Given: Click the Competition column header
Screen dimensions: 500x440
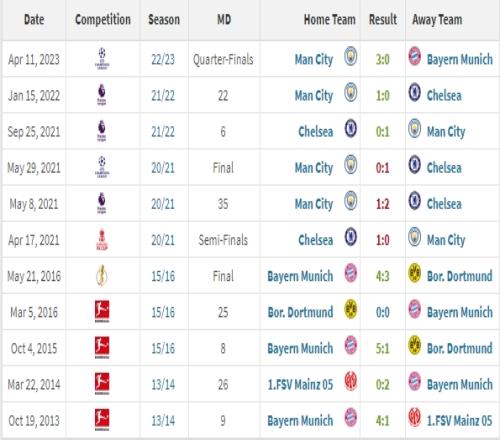Looking at the screenshot, I should point(103,19).
